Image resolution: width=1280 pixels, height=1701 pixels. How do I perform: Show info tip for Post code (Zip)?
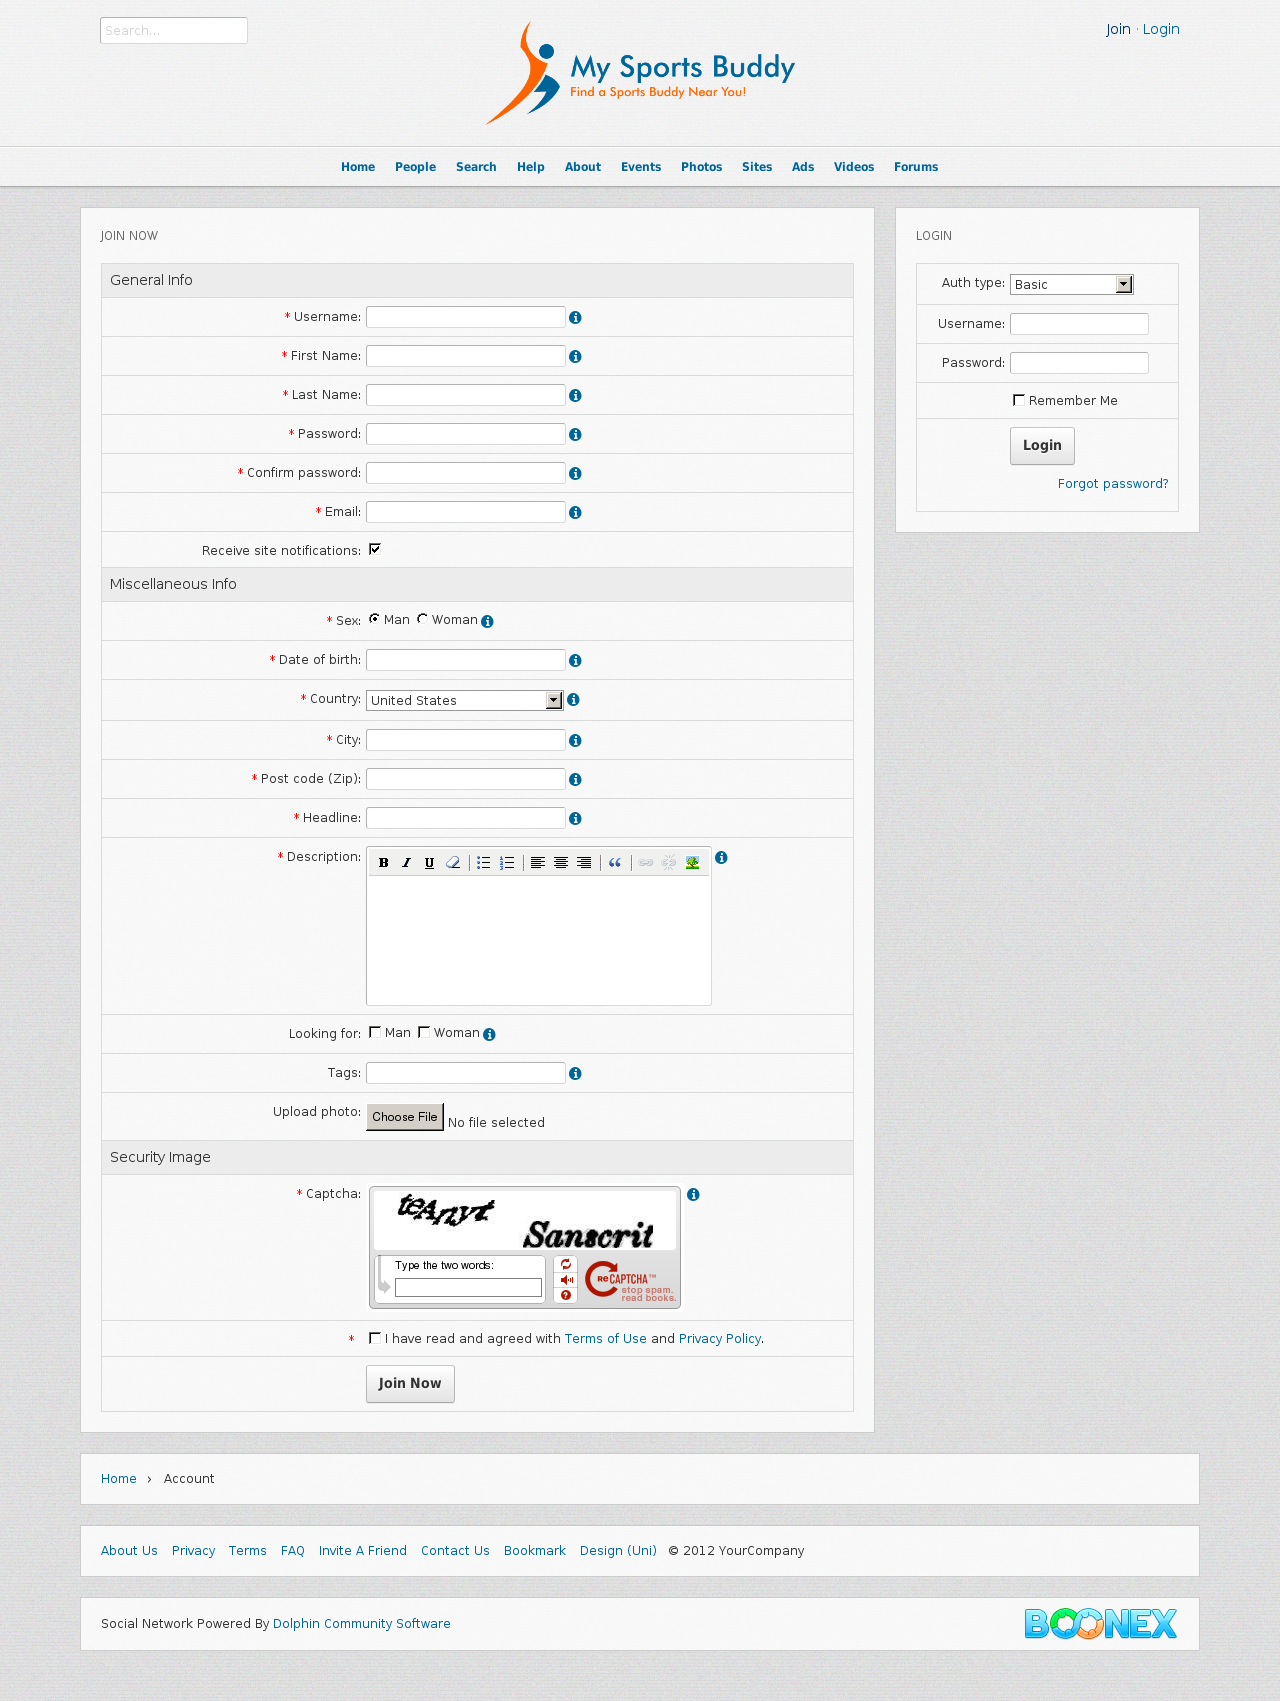pyautogui.click(x=575, y=779)
